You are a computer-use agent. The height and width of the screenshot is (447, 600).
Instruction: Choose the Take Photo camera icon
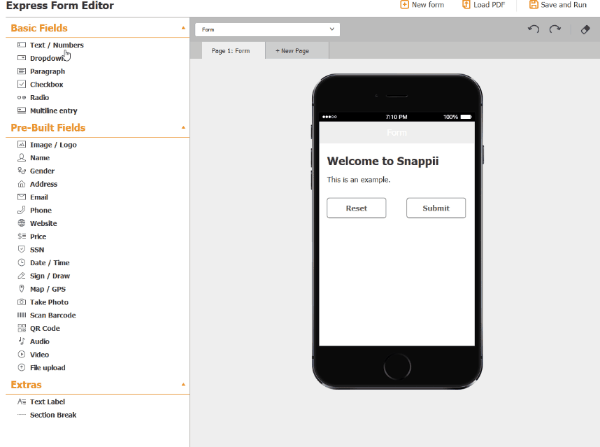pyautogui.click(x=21, y=302)
